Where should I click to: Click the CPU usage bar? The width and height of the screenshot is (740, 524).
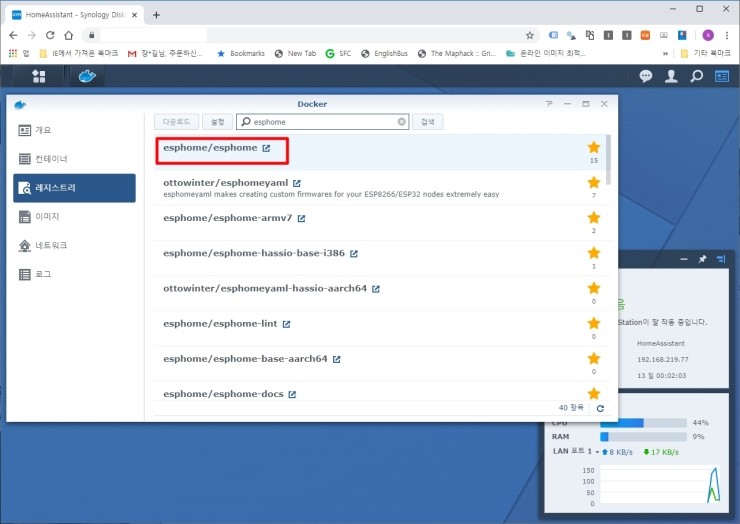coord(643,423)
